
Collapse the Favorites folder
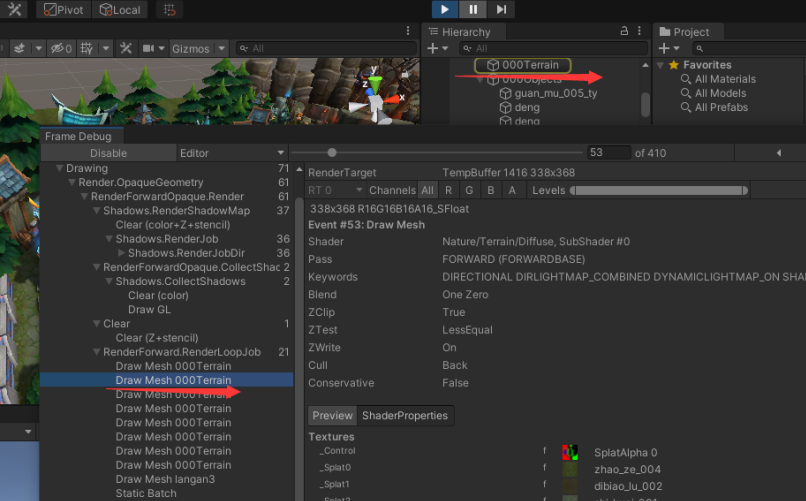point(660,65)
